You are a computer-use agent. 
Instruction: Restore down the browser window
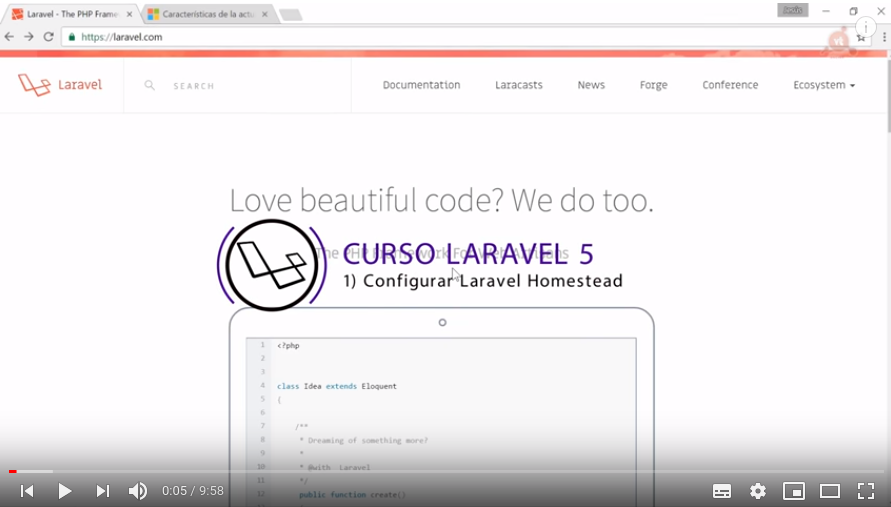(x=853, y=11)
